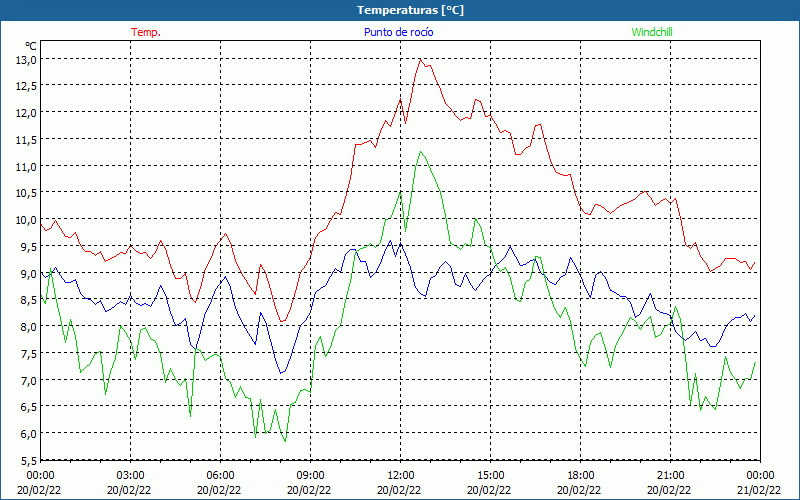The width and height of the screenshot is (800, 500).
Task: Click the 7,5 y-axis value
Action: tap(30, 354)
